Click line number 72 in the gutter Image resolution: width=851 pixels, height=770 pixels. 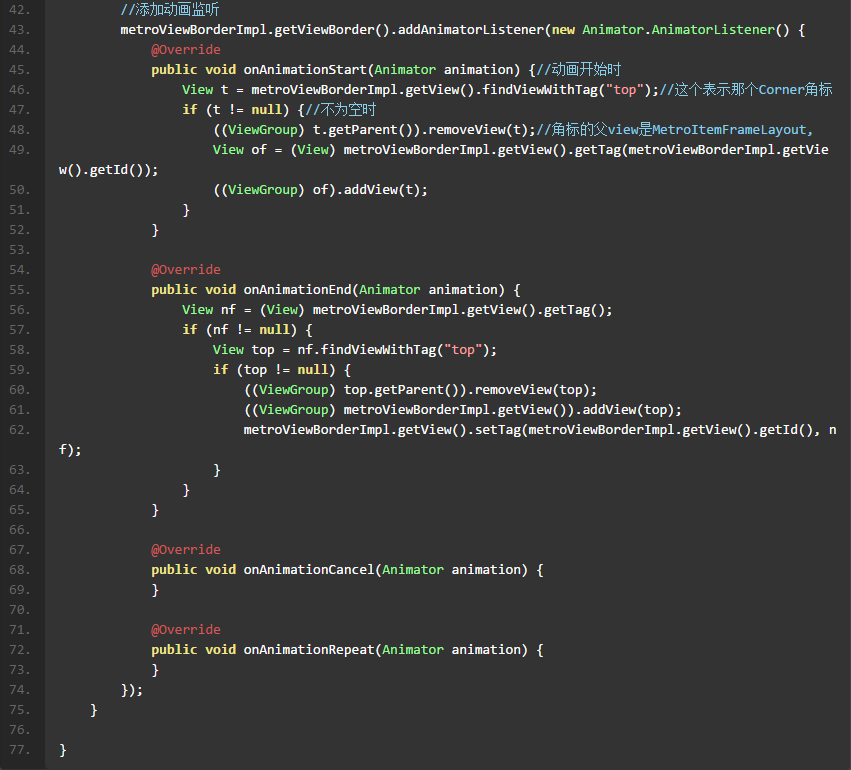[x=20, y=650]
